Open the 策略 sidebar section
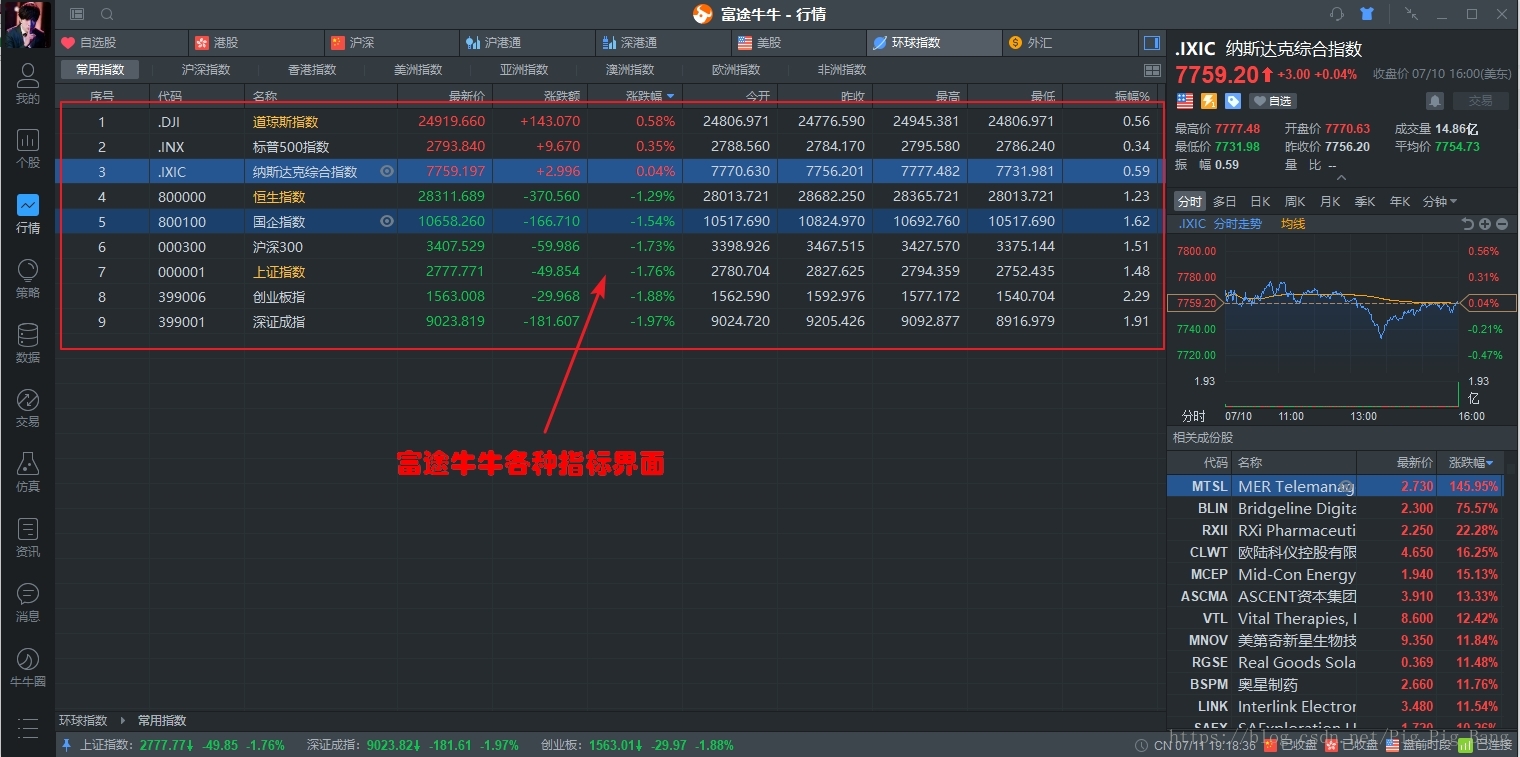Image resolution: width=1520 pixels, height=757 pixels. 27,278
